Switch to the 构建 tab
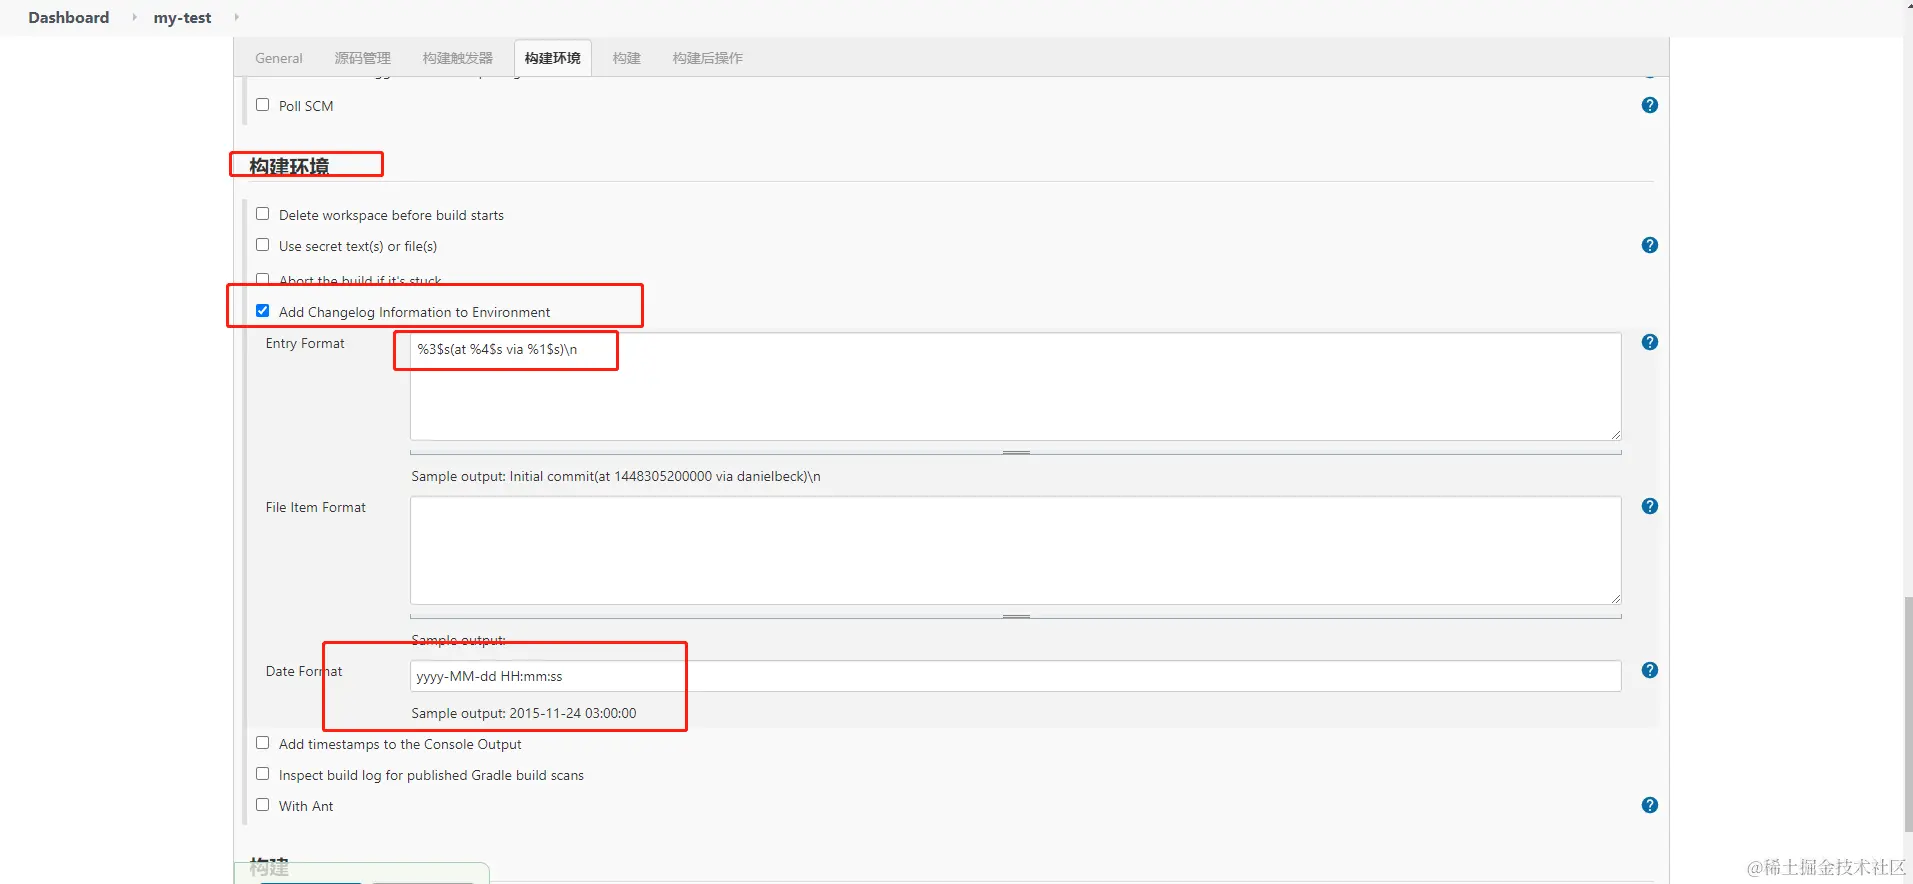 coord(627,58)
